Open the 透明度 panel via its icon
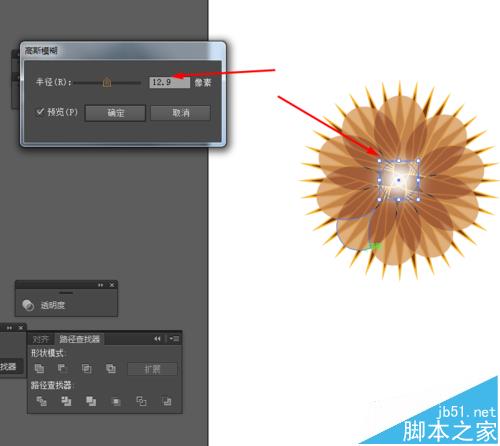500x446 pixels. (28, 305)
